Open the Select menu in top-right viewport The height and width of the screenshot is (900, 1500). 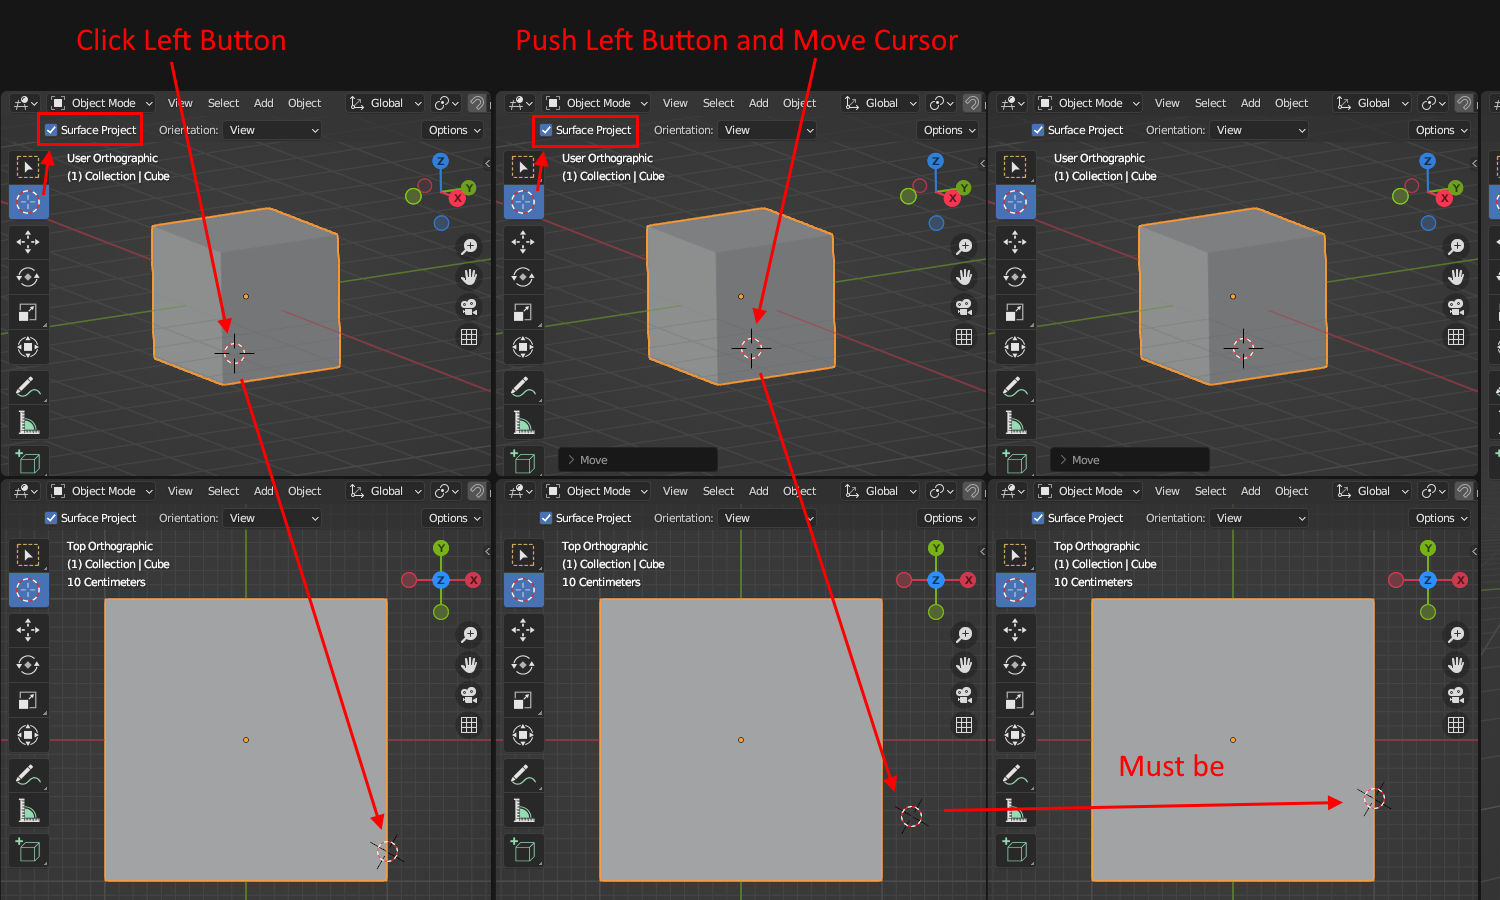[1210, 103]
